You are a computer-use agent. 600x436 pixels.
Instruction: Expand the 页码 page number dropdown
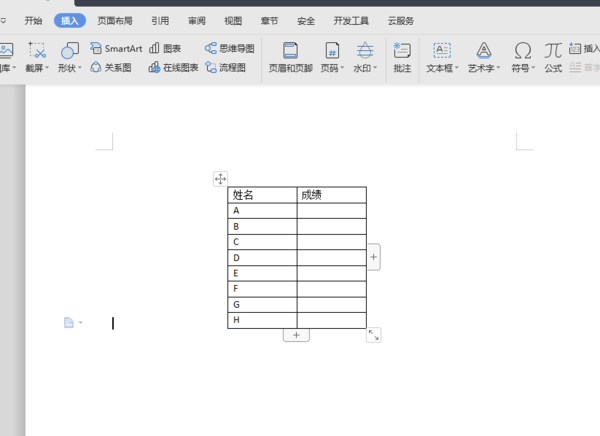[x=332, y=57]
